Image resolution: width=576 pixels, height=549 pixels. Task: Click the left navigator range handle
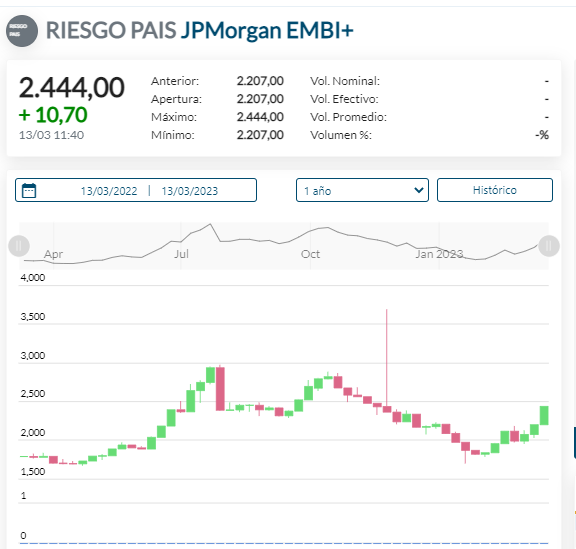click(x=19, y=246)
